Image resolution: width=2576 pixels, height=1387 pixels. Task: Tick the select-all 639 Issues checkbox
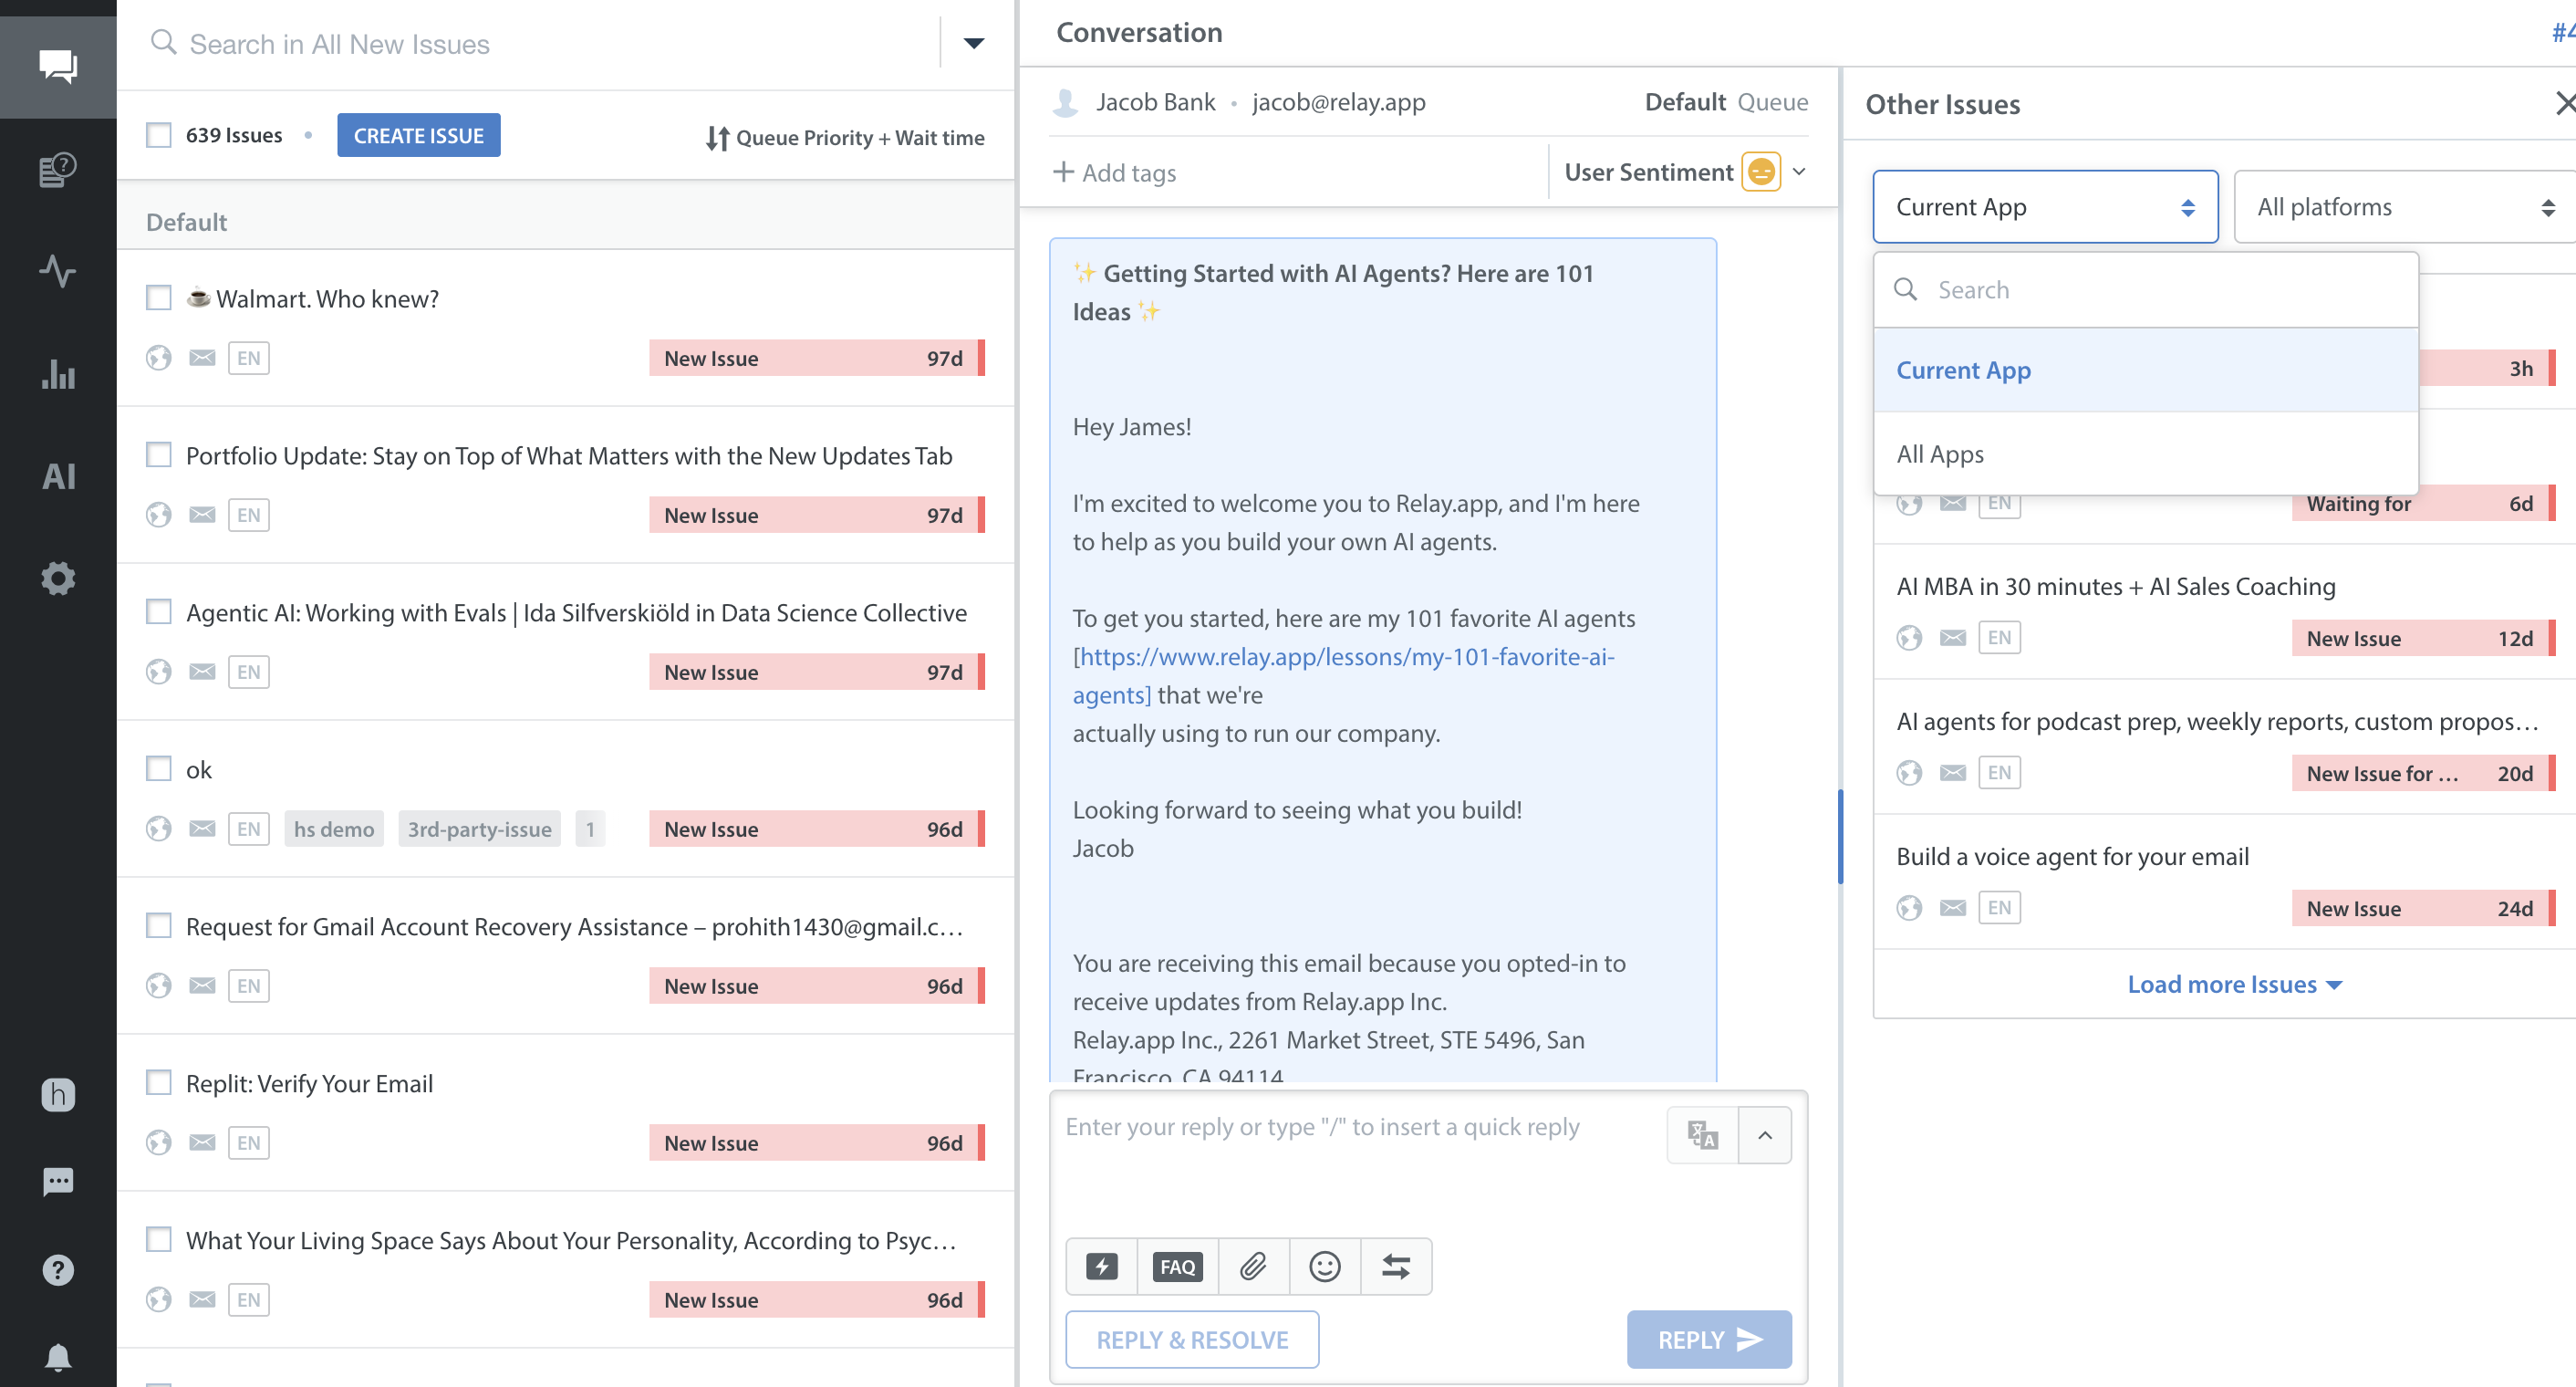click(159, 135)
